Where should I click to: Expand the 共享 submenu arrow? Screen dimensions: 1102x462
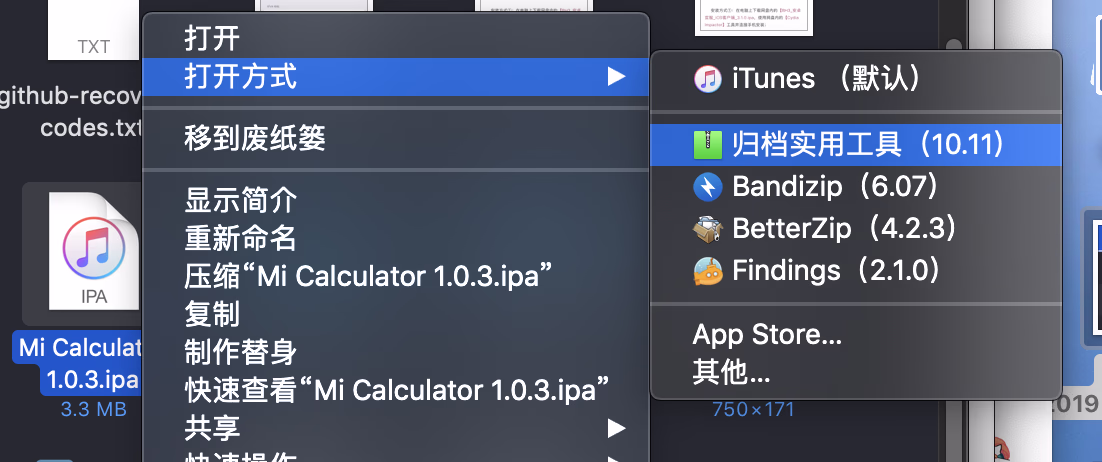click(616, 429)
